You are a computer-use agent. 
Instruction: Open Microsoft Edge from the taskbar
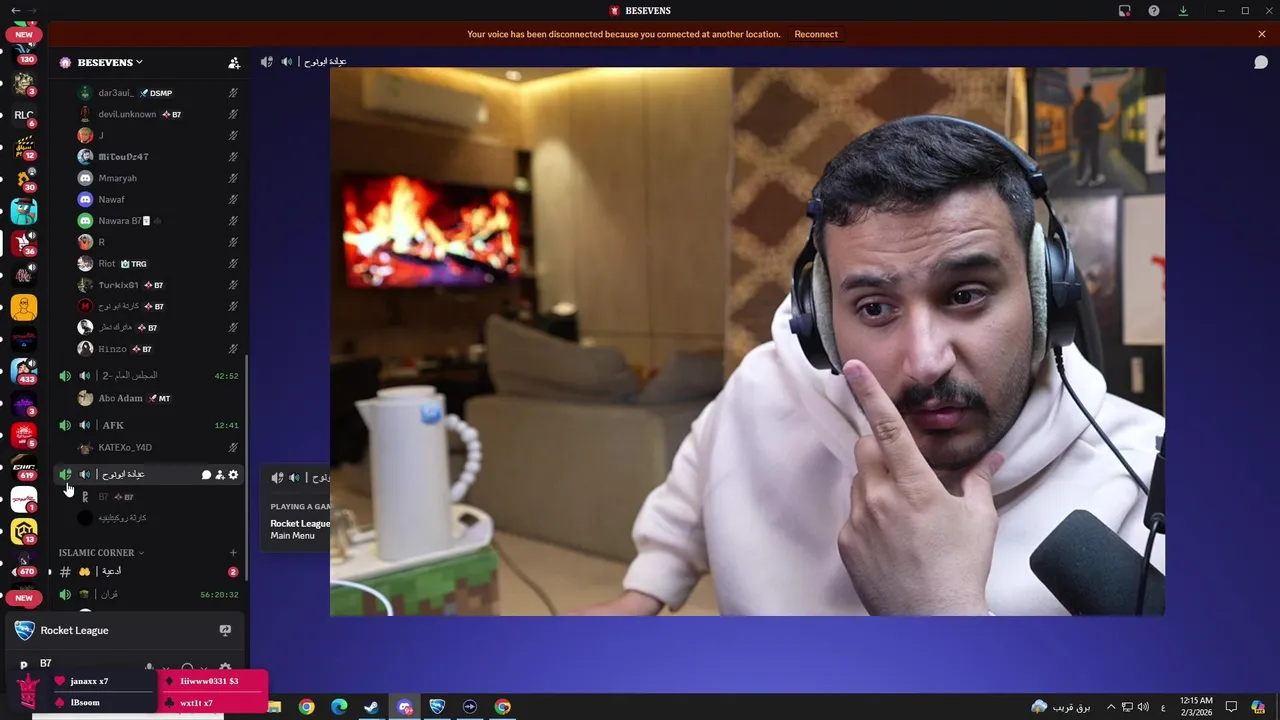tap(339, 707)
